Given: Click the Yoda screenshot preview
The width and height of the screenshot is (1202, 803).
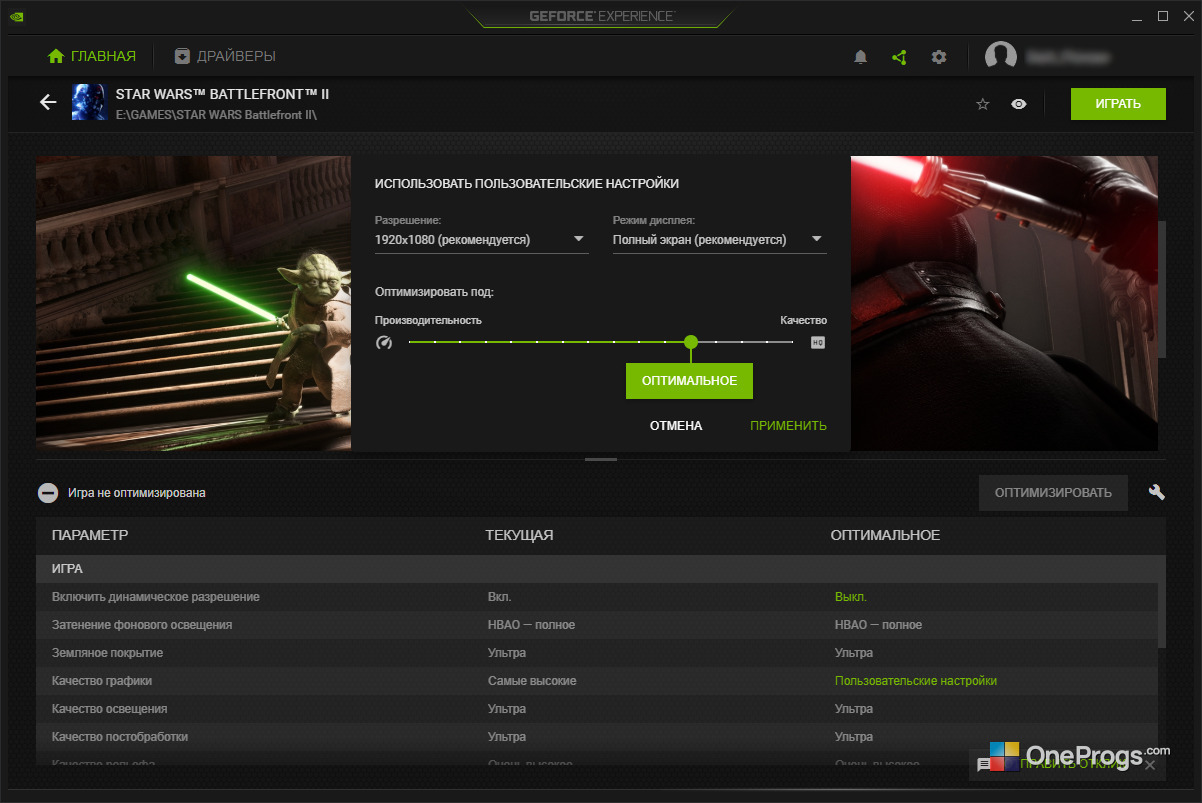Looking at the screenshot, I should tap(193, 303).
